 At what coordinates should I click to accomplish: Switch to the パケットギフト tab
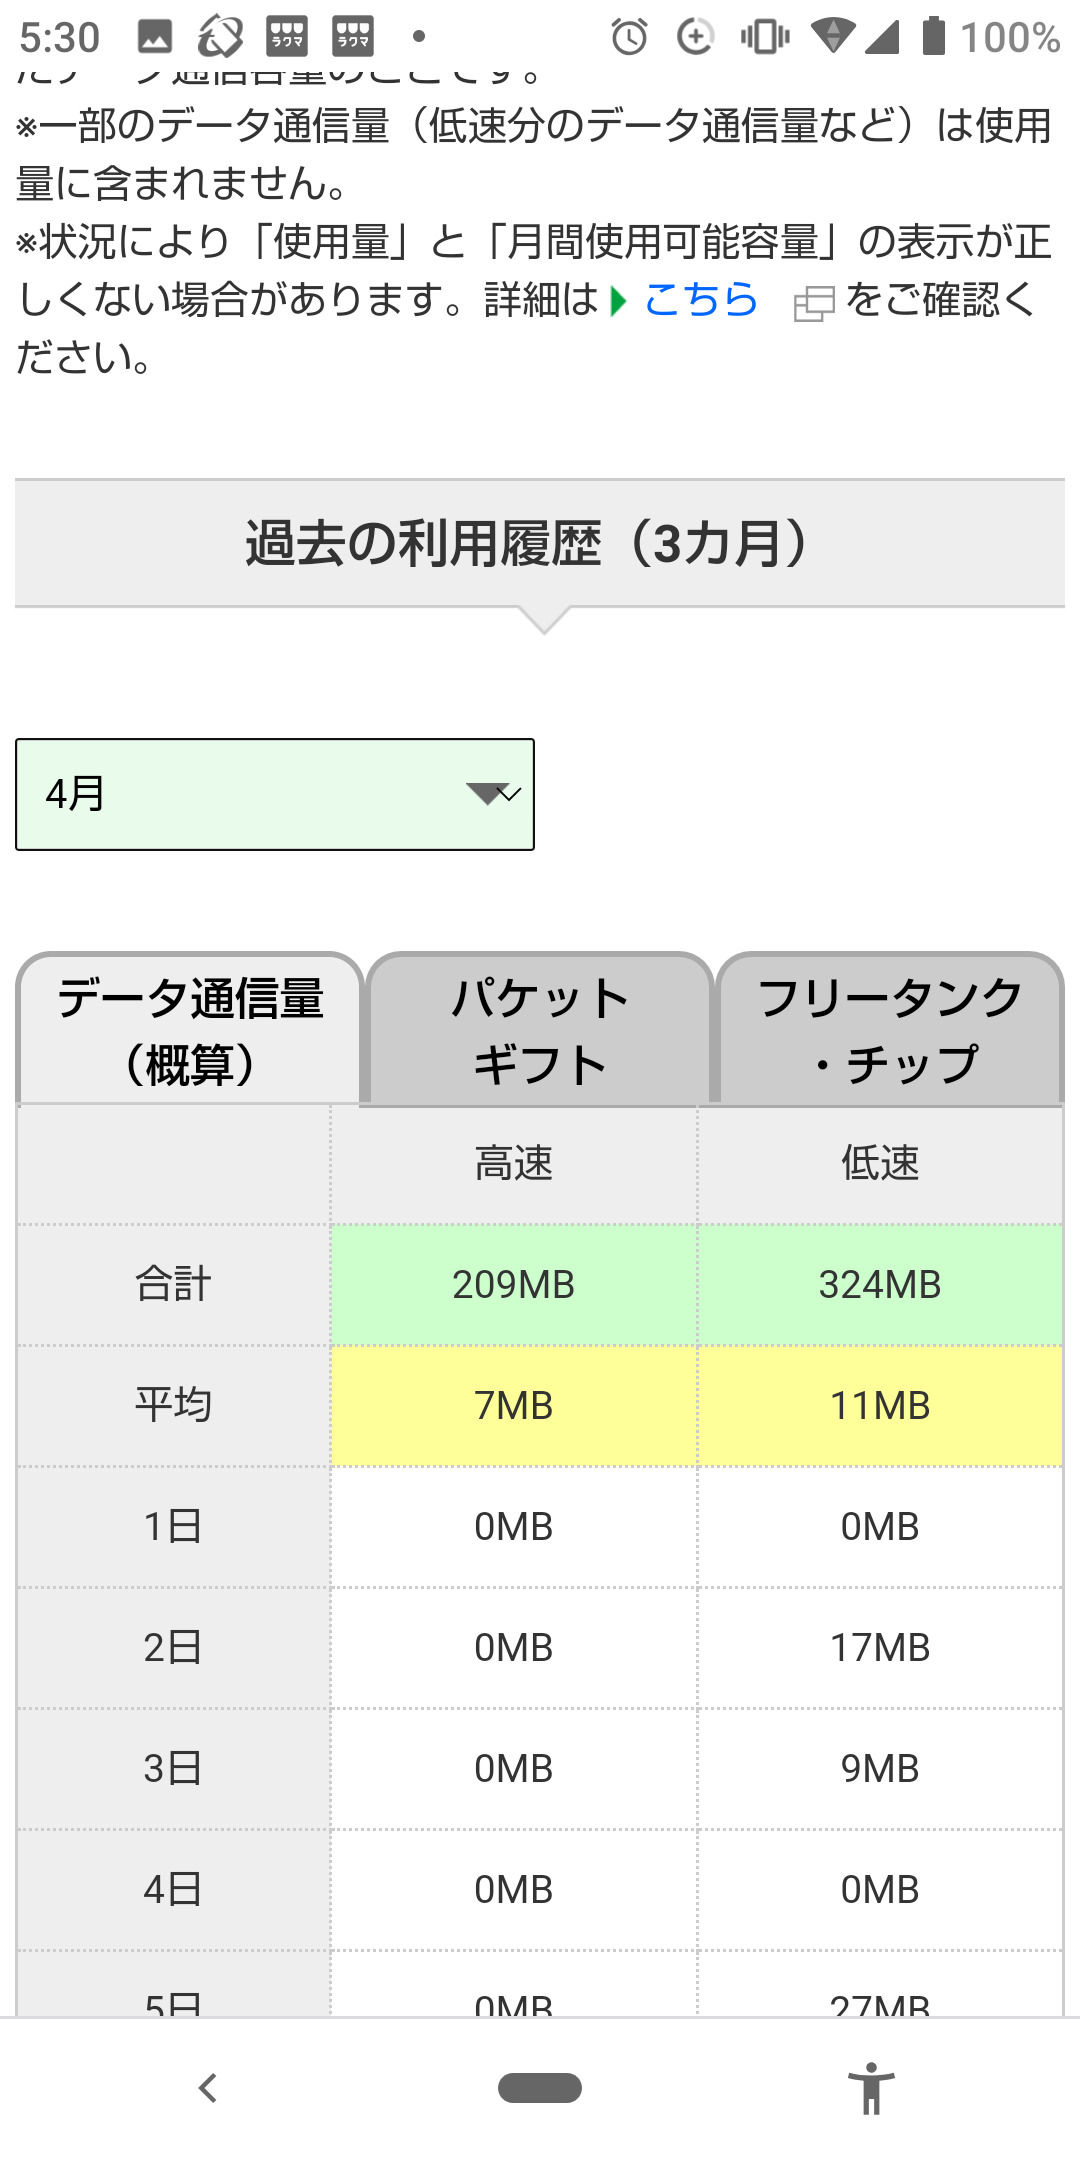click(540, 1030)
